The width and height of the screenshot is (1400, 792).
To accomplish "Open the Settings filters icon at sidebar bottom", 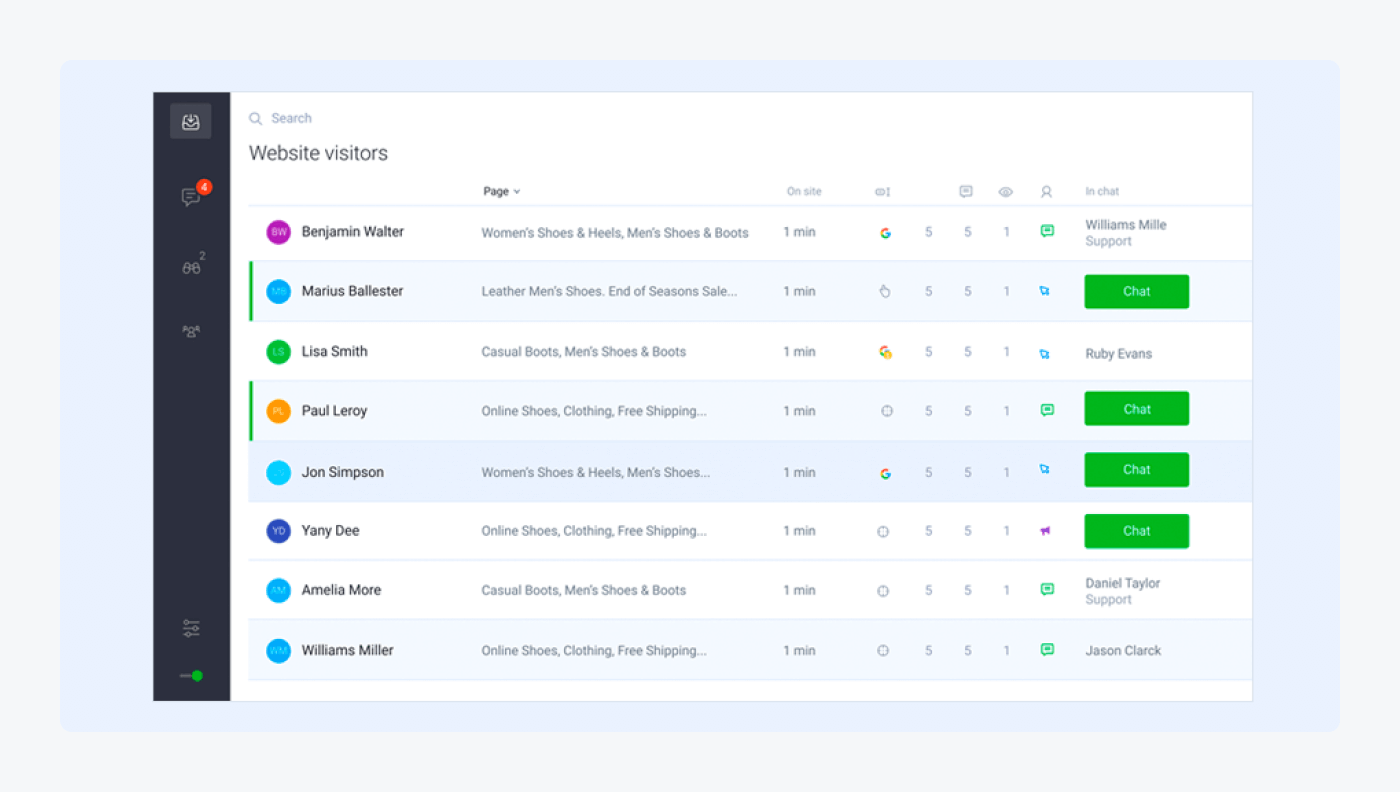I will click(x=190, y=627).
